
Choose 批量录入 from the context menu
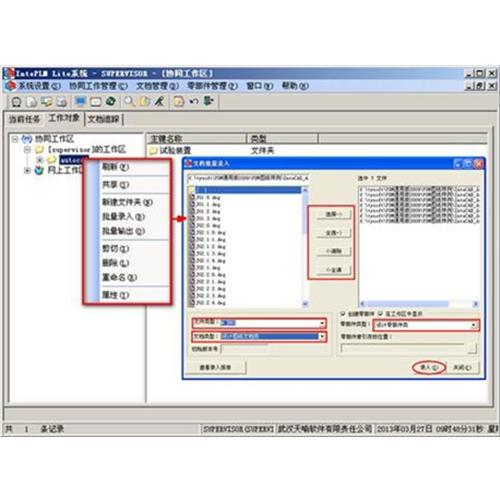[x=123, y=217]
